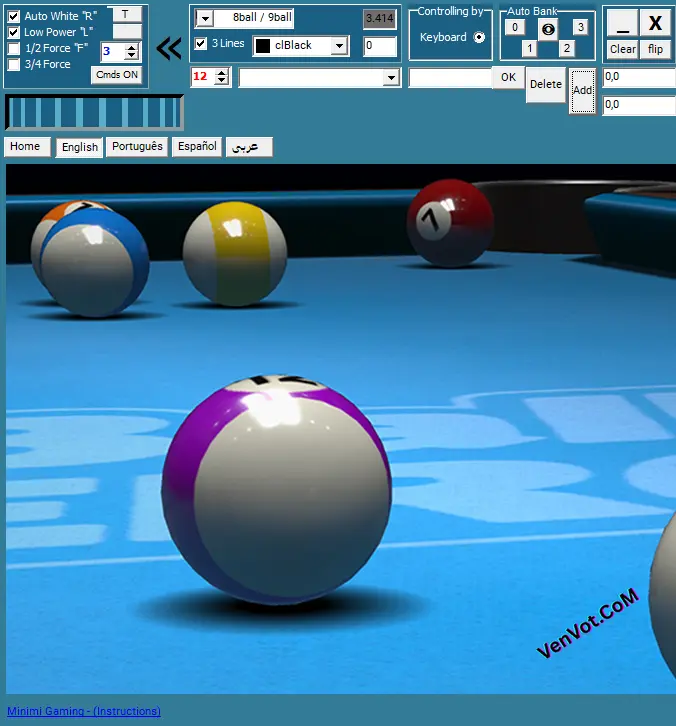Screen dimensions: 676x726
Task: Decrease the blue 3 spinner value
Action: click(x=132, y=56)
